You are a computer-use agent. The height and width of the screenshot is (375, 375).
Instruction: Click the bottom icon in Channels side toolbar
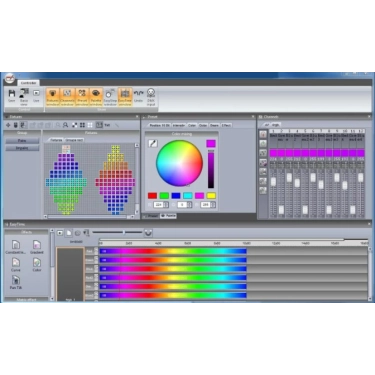point(263,190)
